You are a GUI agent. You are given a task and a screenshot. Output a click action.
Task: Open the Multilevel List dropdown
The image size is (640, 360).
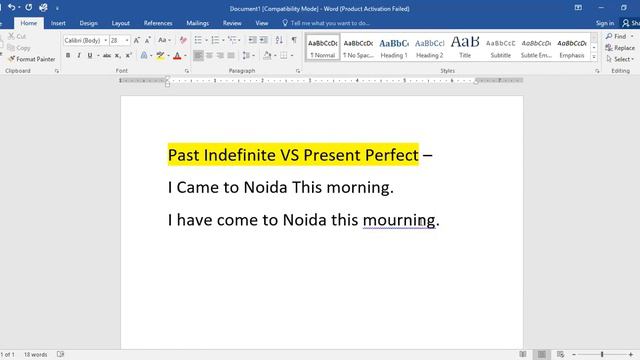(239, 40)
